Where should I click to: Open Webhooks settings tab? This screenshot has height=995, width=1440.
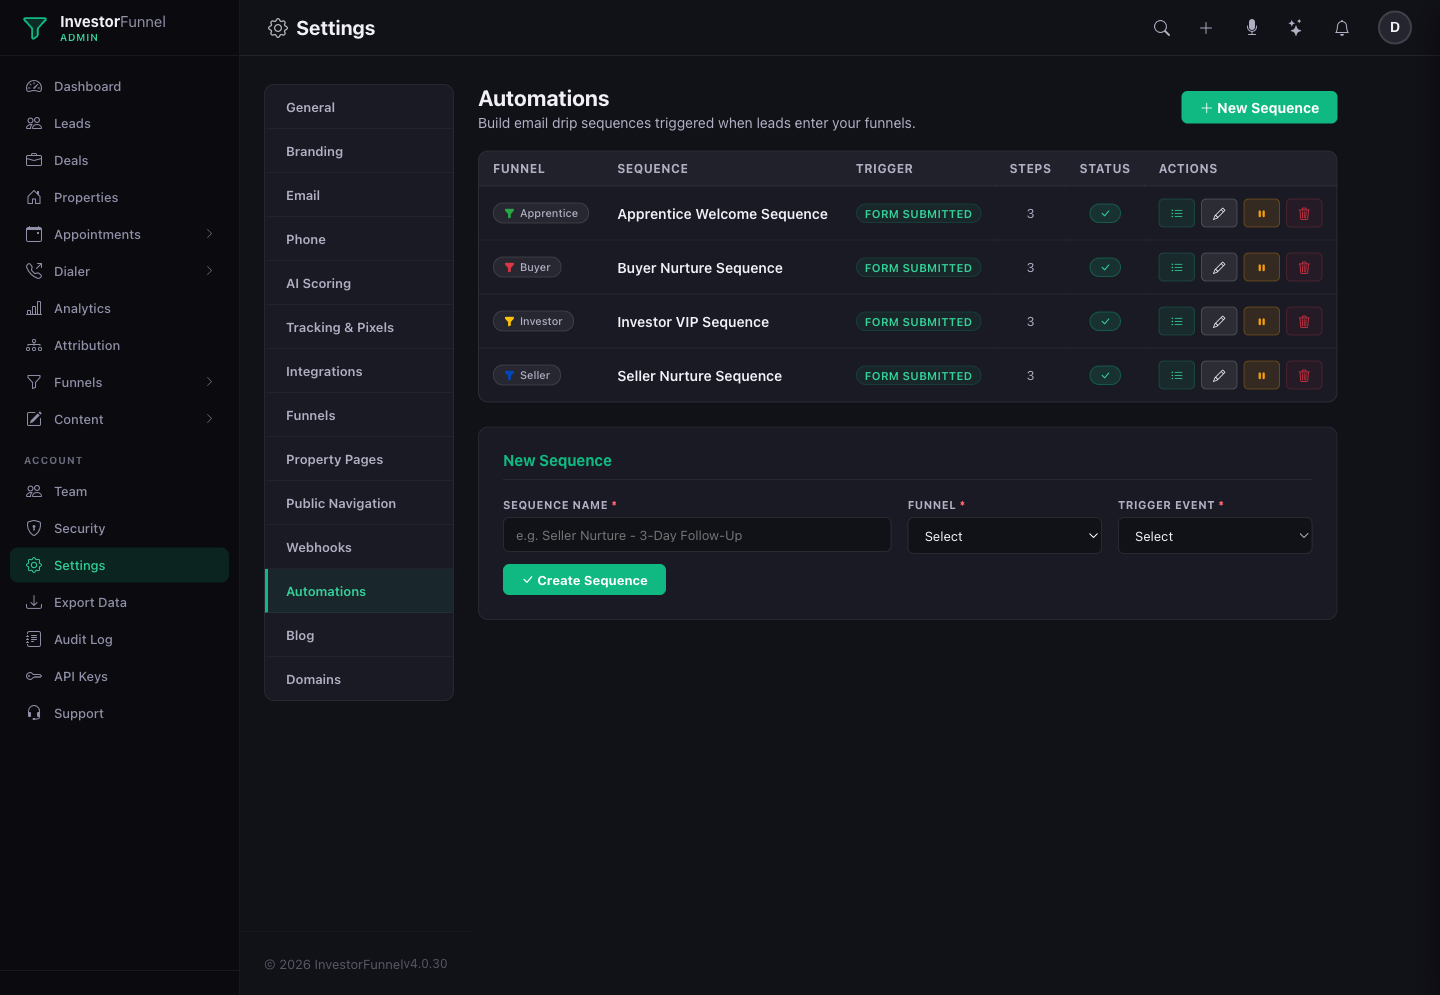[359, 547]
